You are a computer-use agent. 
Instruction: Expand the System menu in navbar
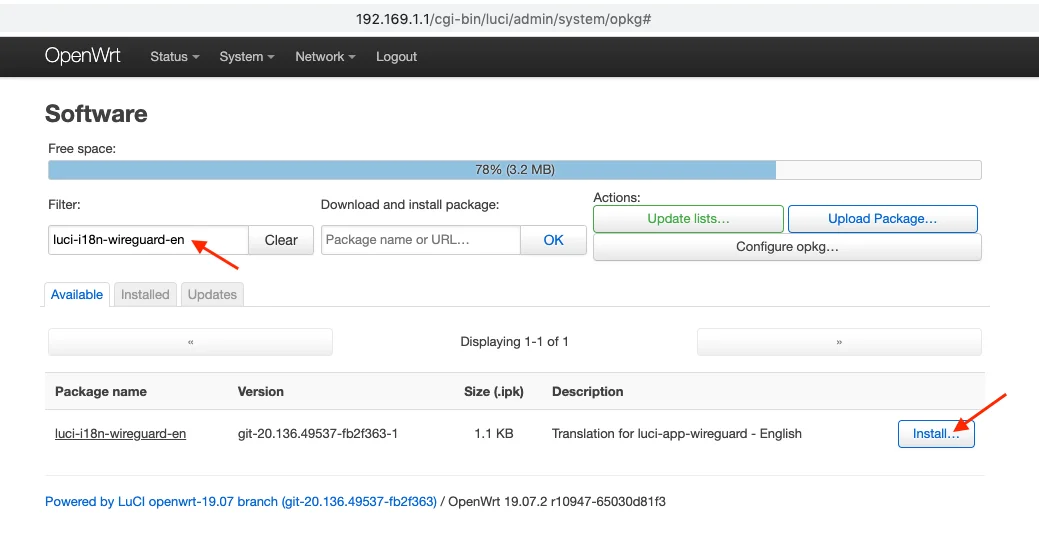(246, 57)
